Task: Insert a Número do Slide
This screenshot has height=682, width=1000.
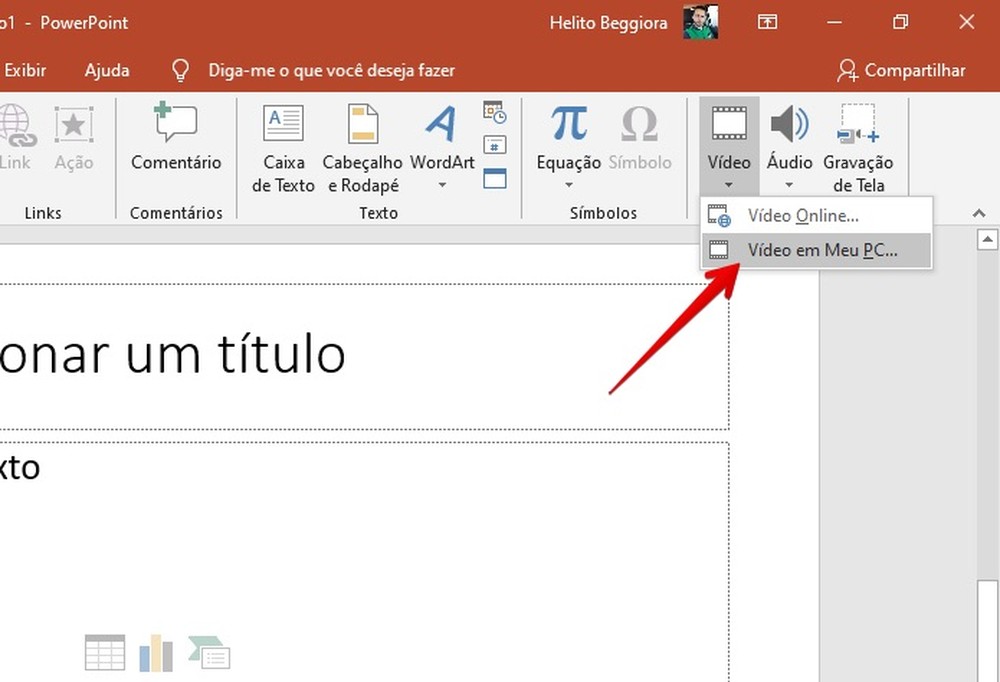Action: click(495, 146)
